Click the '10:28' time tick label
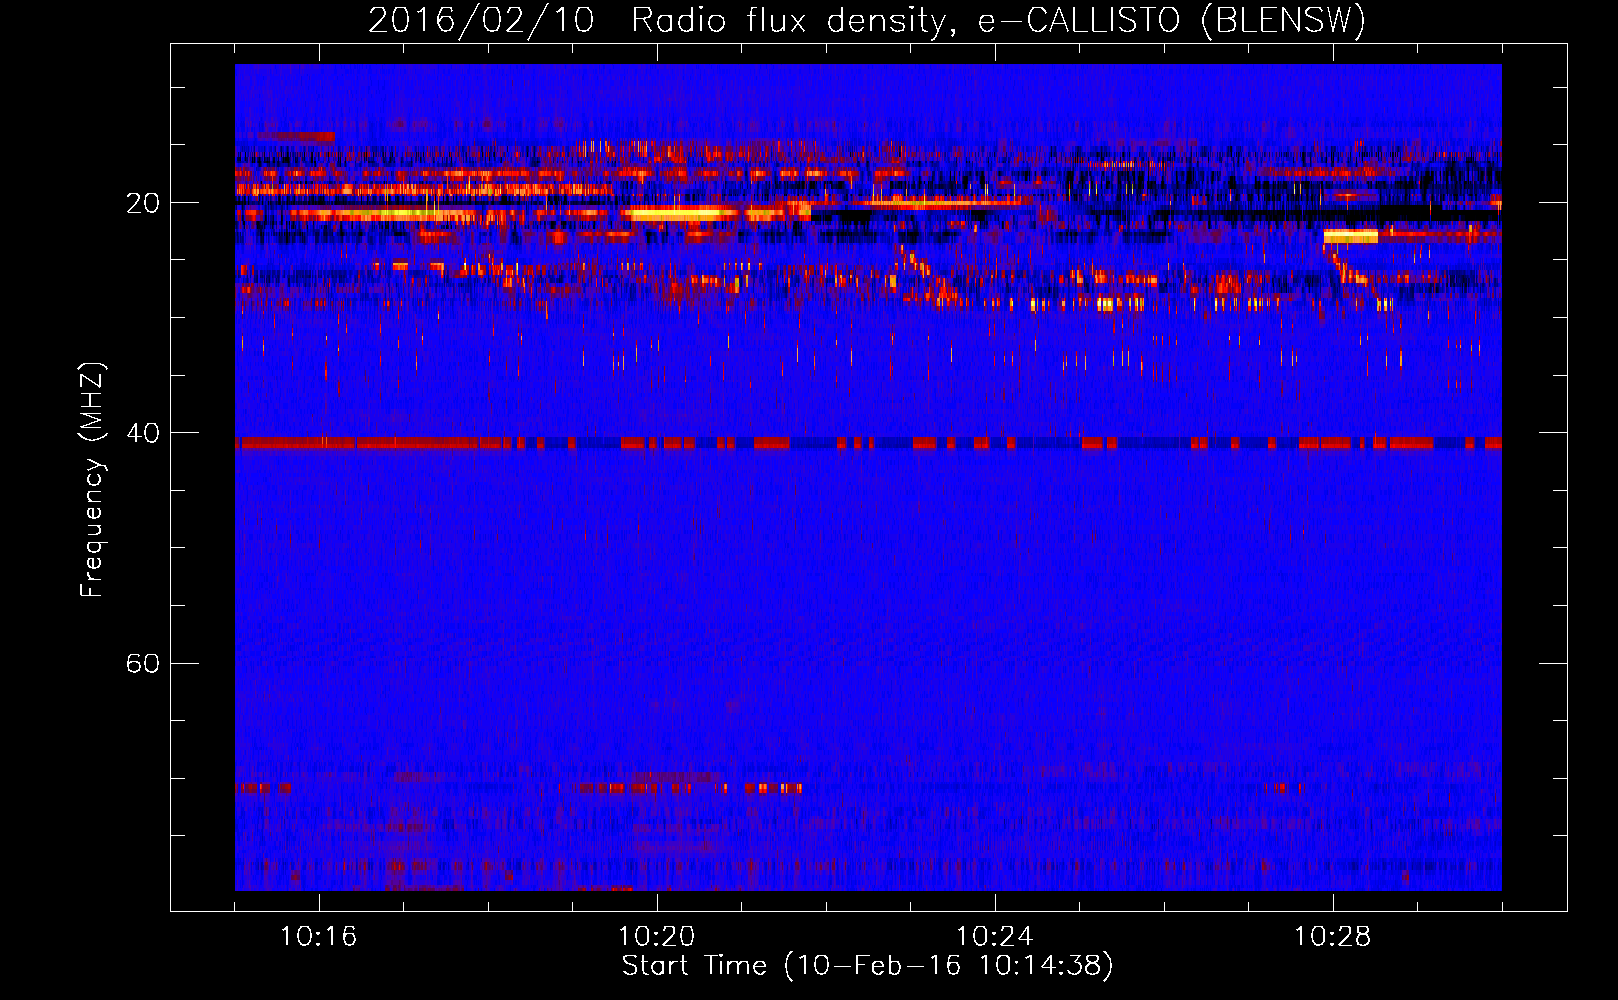This screenshot has width=1618, height=1000. click(x=1332, y=937)
